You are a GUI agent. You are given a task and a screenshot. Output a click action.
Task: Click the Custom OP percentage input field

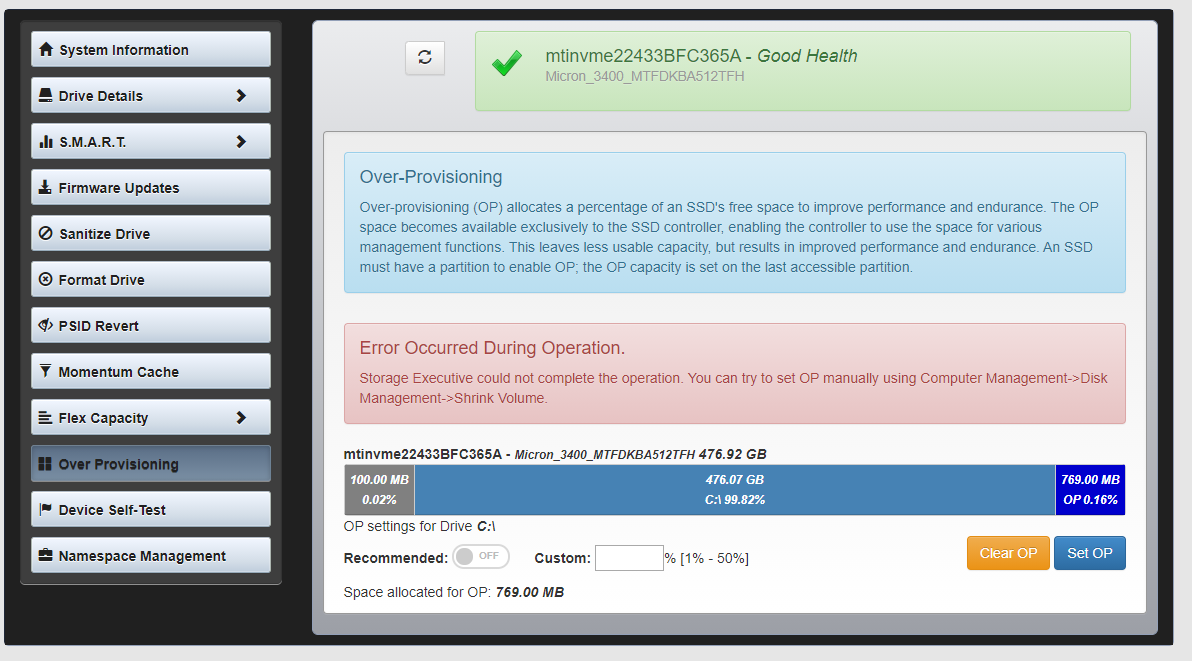(629, 558)
